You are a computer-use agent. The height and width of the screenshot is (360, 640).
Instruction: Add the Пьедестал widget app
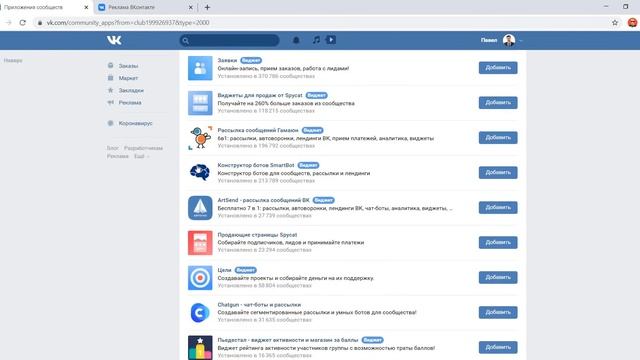498,347
